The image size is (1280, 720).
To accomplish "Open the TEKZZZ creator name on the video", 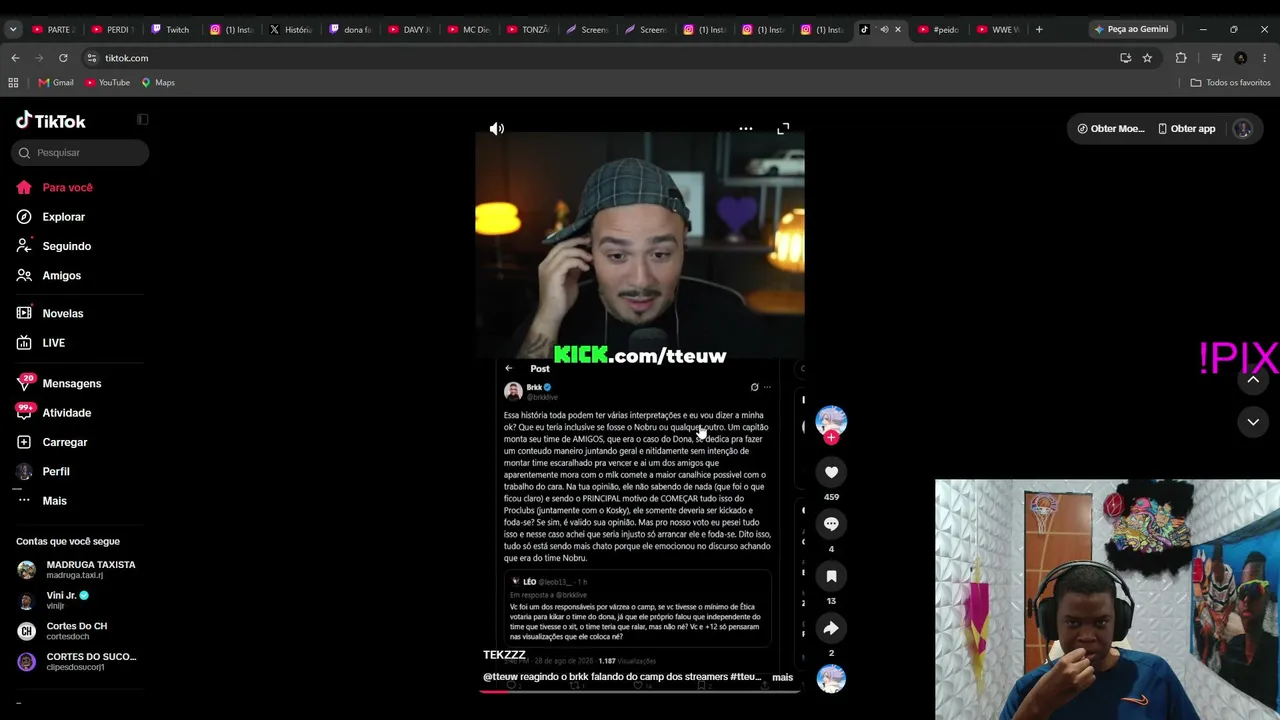I will tap(504, 655).
